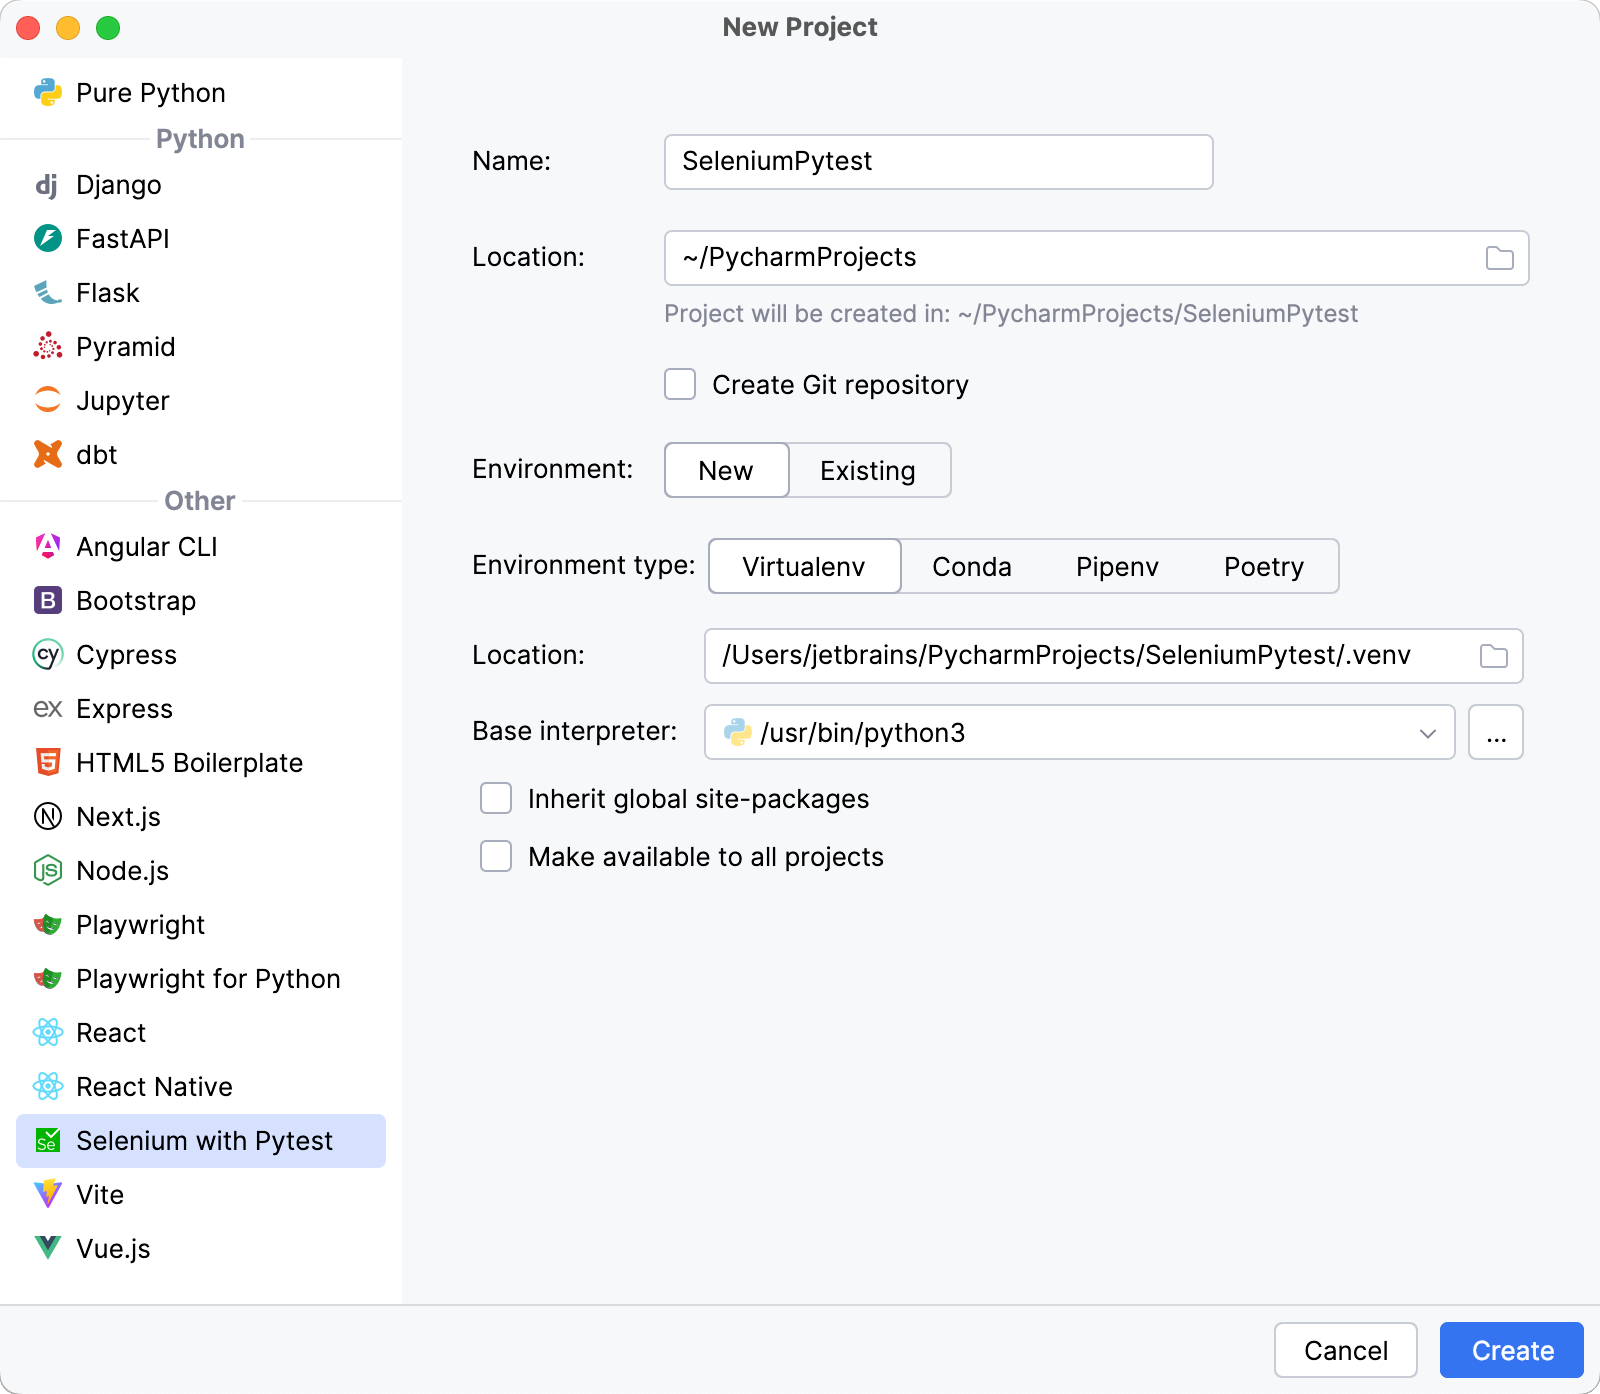Click the FastAPI icon in the sidebar
Image resolution: width=1600 pixels, height=1394 pixels.
click(48, 239)
